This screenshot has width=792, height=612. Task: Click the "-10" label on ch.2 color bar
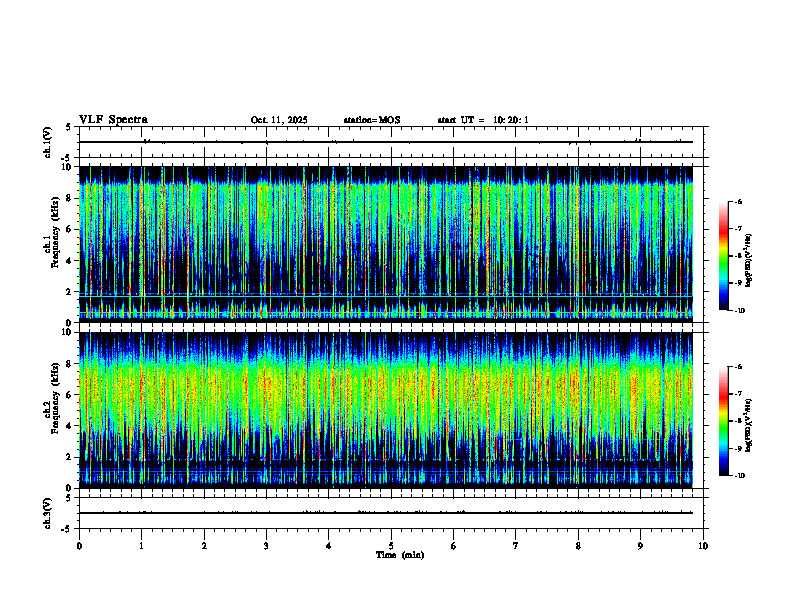[739, 476]
